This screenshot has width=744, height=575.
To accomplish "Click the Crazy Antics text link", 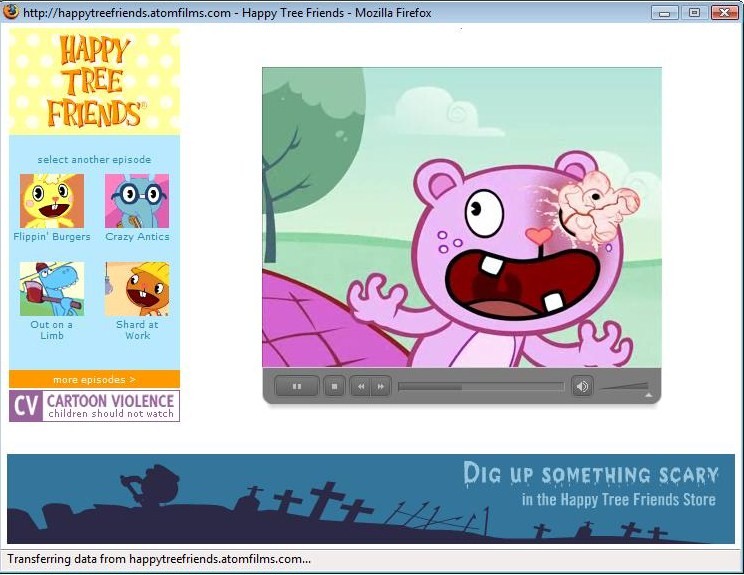I will [137, 236].
